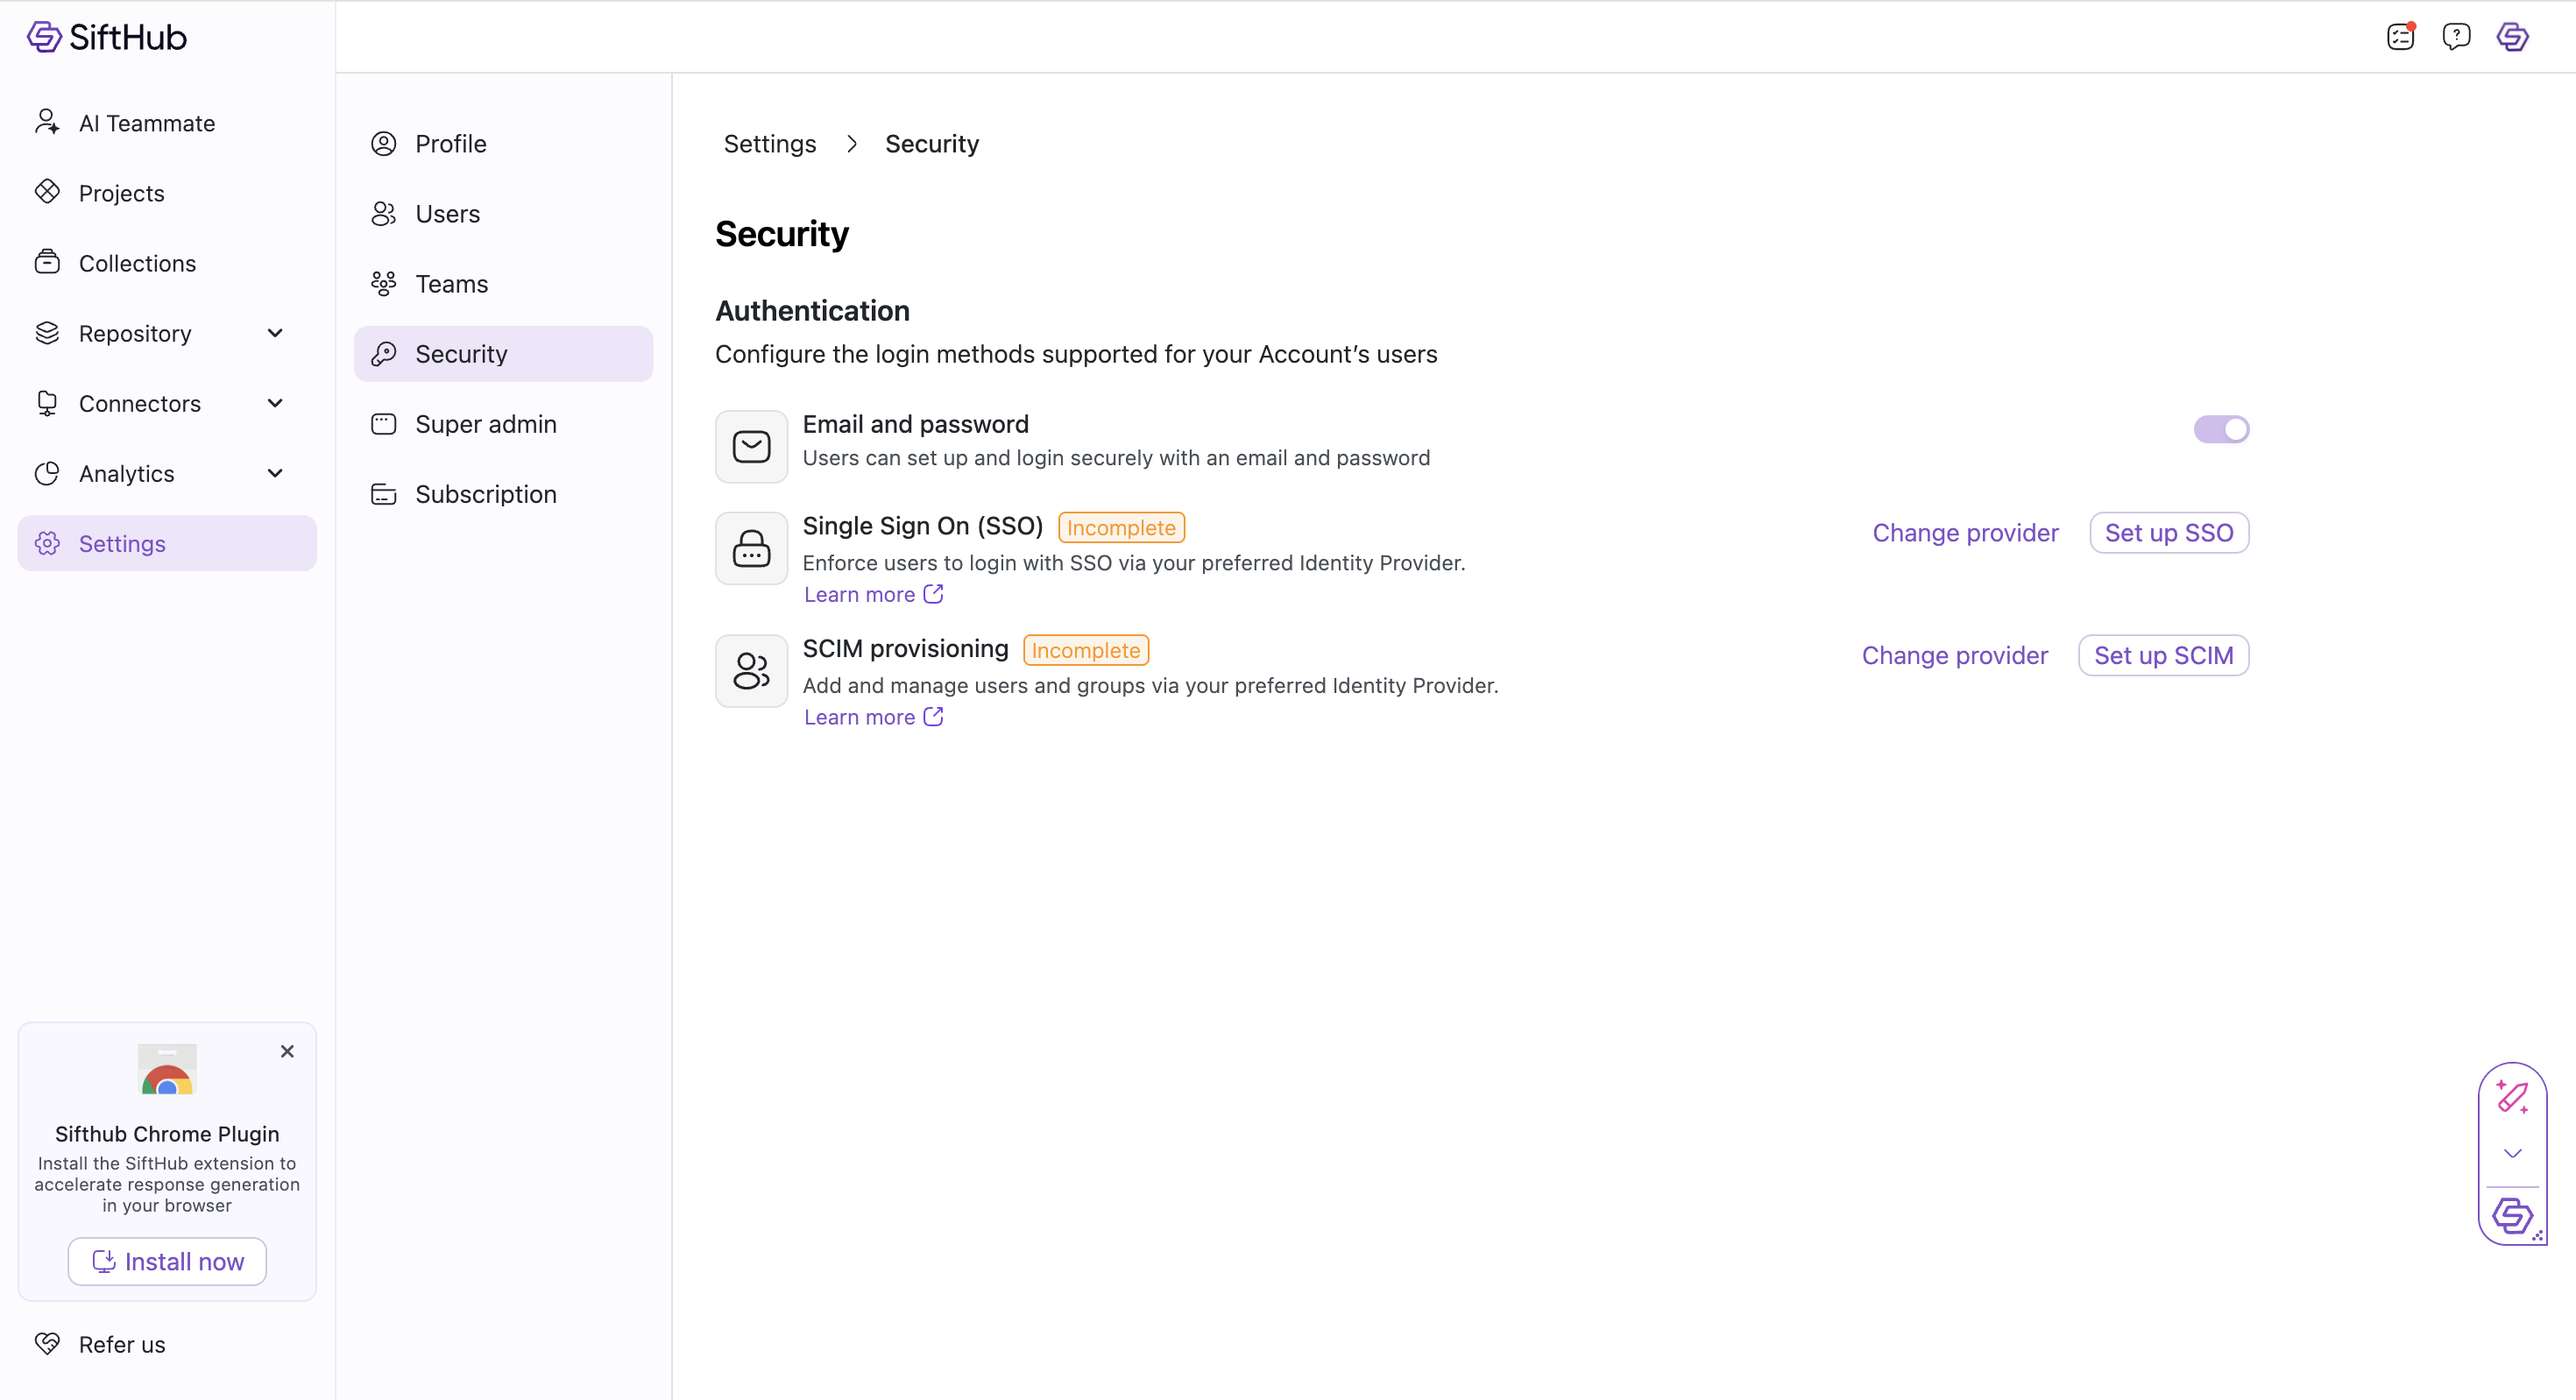Click Install now for the Chrome plugin
Viewport: 2576px width, 1400px height.
166,1261
